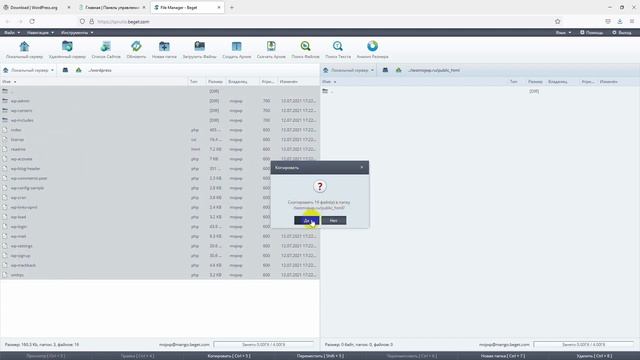Click the green up-folder icon in left panel path bar

coord(78,70)
